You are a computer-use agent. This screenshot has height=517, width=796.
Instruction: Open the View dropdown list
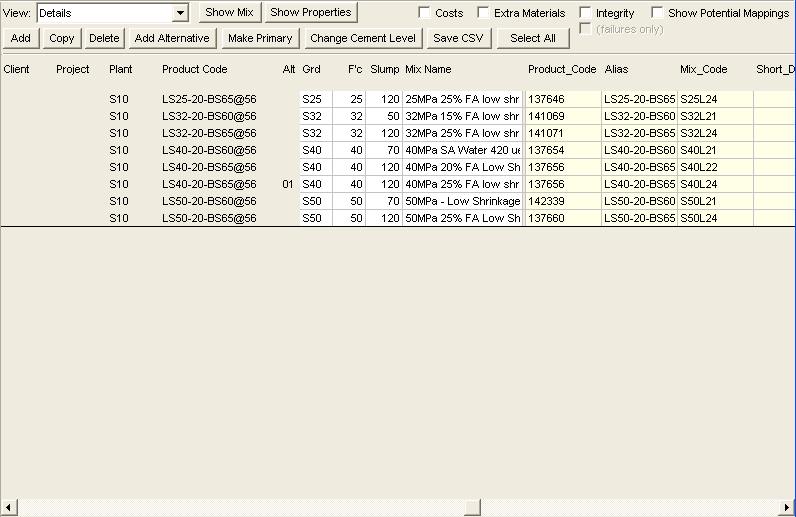click(x=180, y=13)
